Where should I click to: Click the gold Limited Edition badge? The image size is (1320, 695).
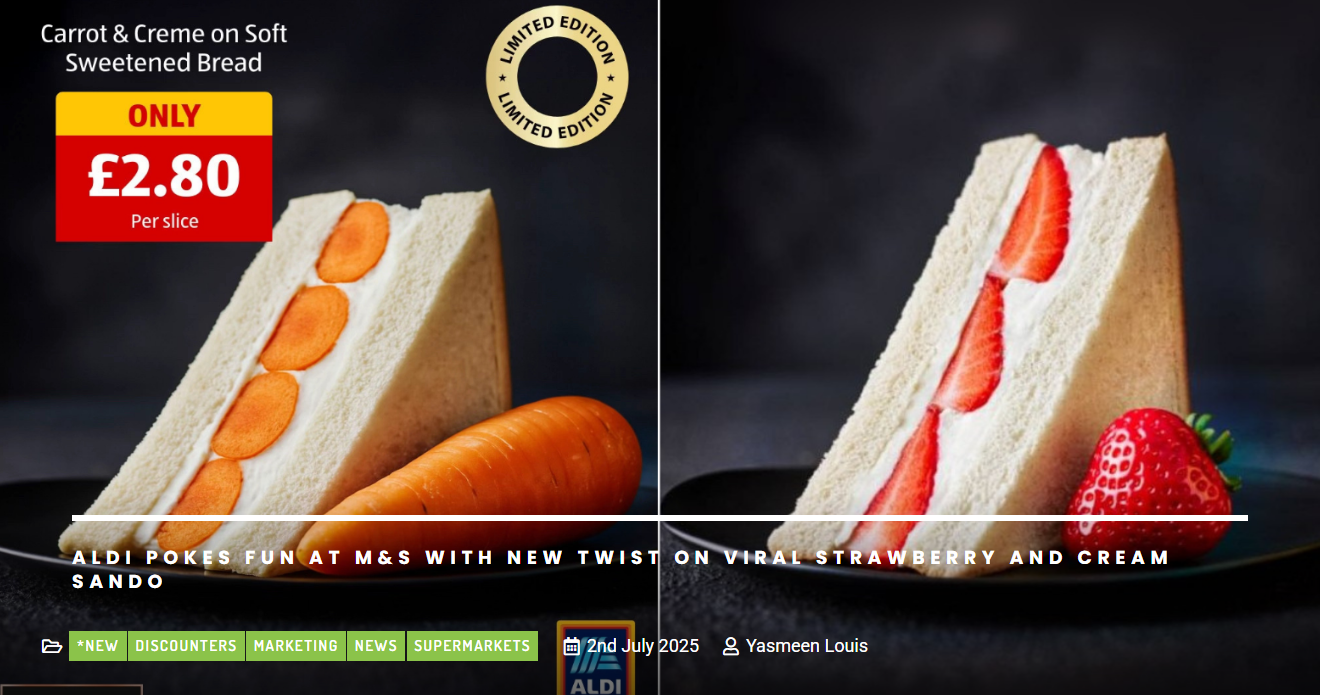pos(557,77)
